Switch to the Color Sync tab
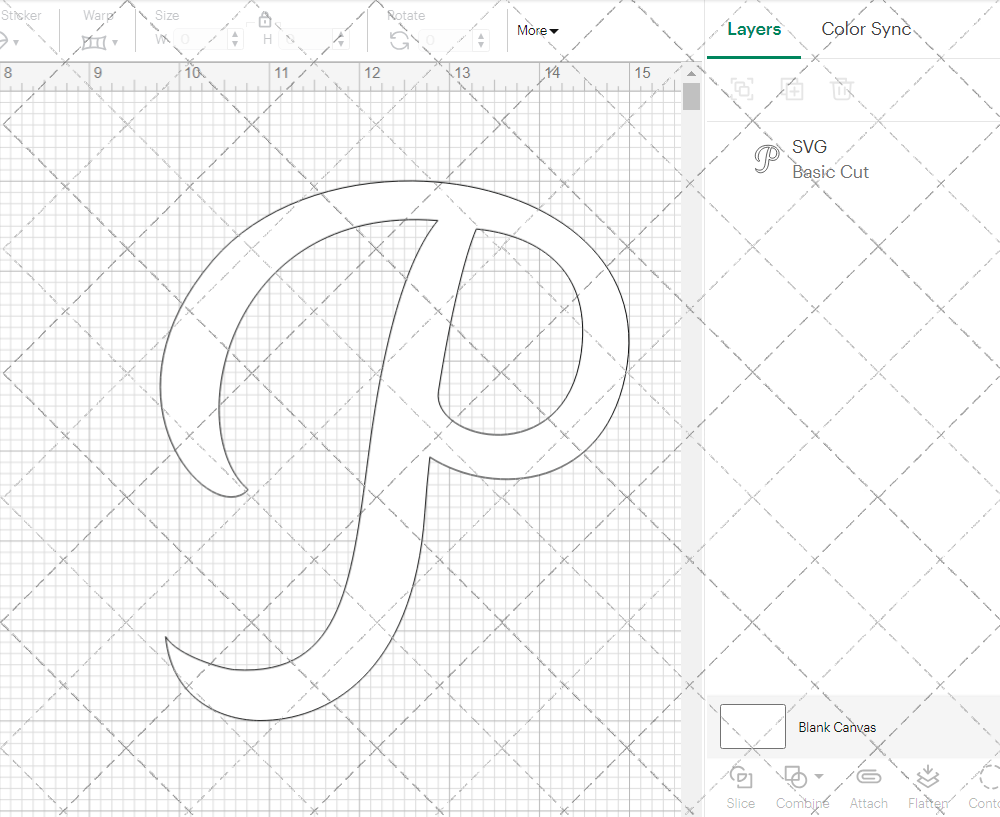 (x=866, y=29)
